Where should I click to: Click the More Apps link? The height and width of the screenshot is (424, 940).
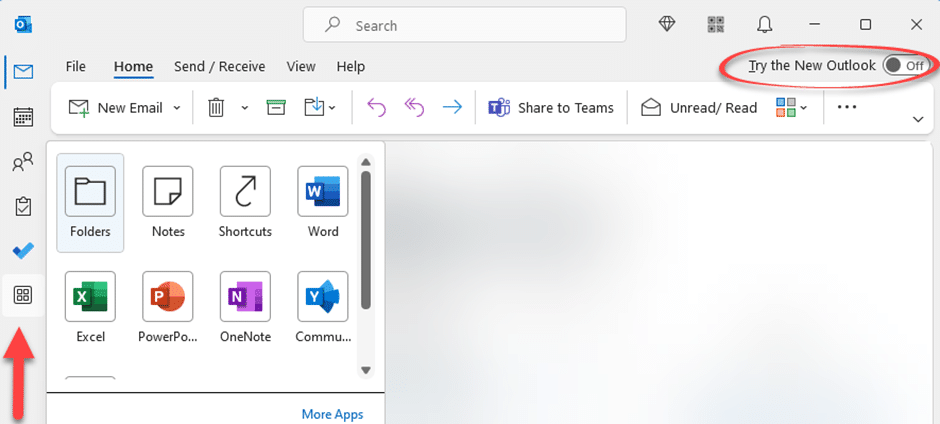click(x=332, y=414)
